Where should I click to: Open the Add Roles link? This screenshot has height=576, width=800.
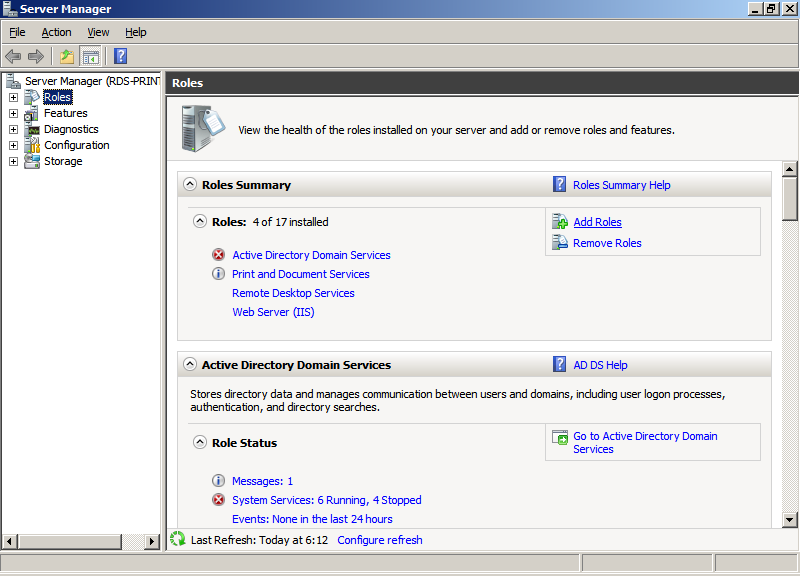(597, 222)
